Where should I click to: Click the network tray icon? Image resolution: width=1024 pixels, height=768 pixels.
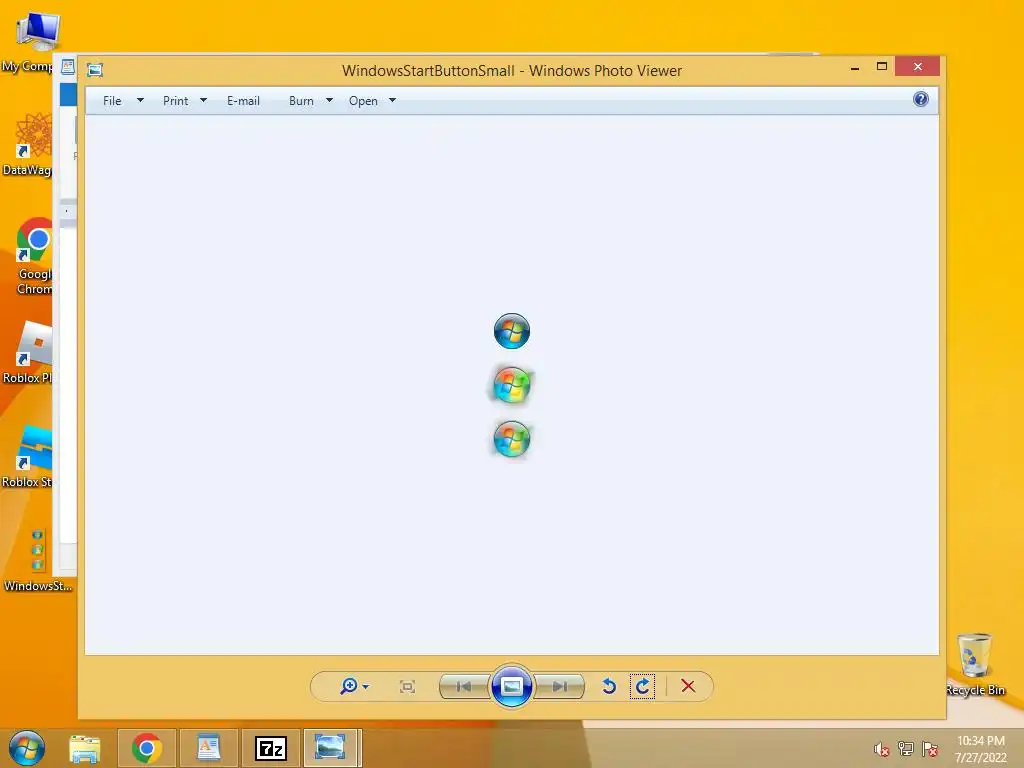pos(905,749)
